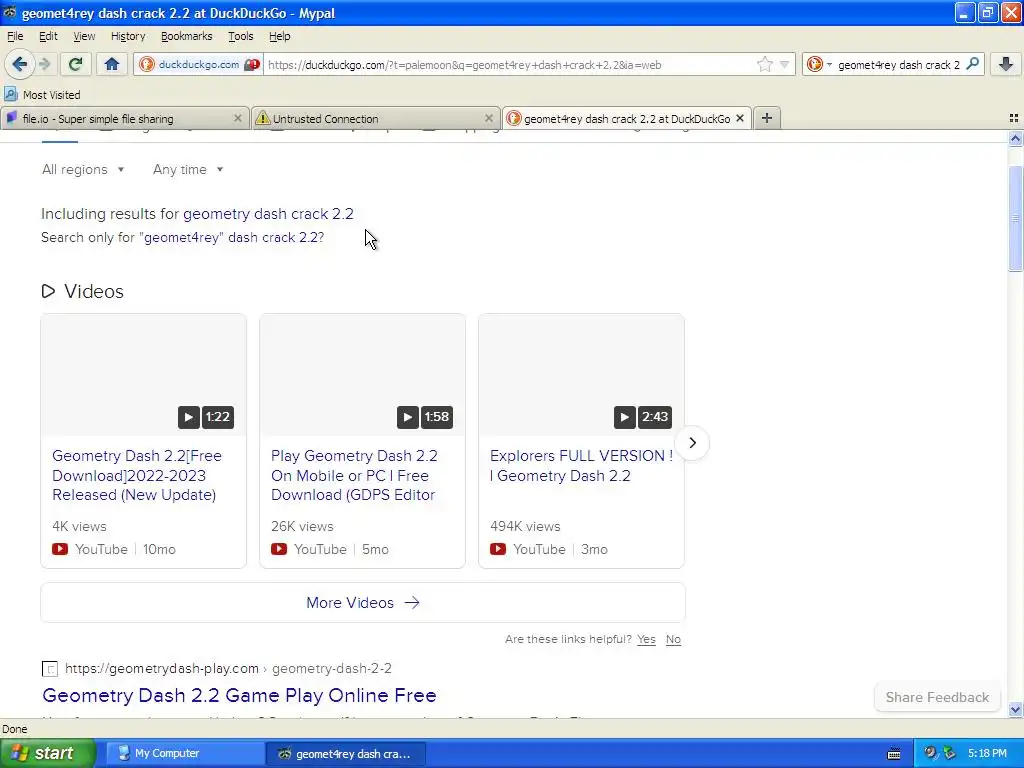Play the 2:43 video thumbnail
The width and height of the screenshot is (1024, 768).
coord(581,375)
